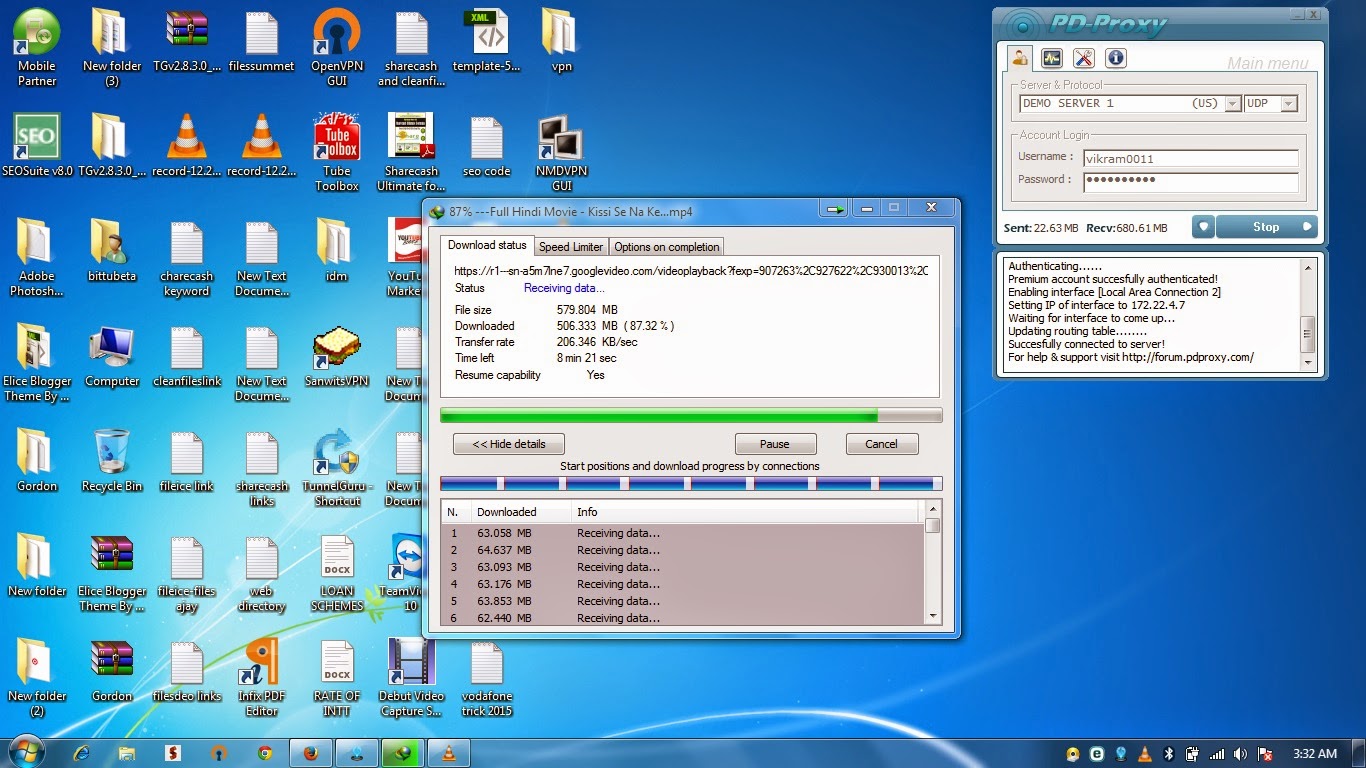Select the Recycle Bin desktop icon

pos(112,461)
